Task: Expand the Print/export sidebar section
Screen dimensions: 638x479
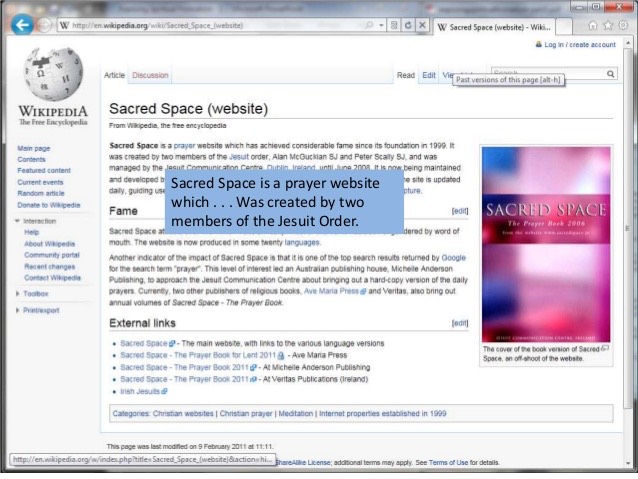Action: (x=37, y=311)
